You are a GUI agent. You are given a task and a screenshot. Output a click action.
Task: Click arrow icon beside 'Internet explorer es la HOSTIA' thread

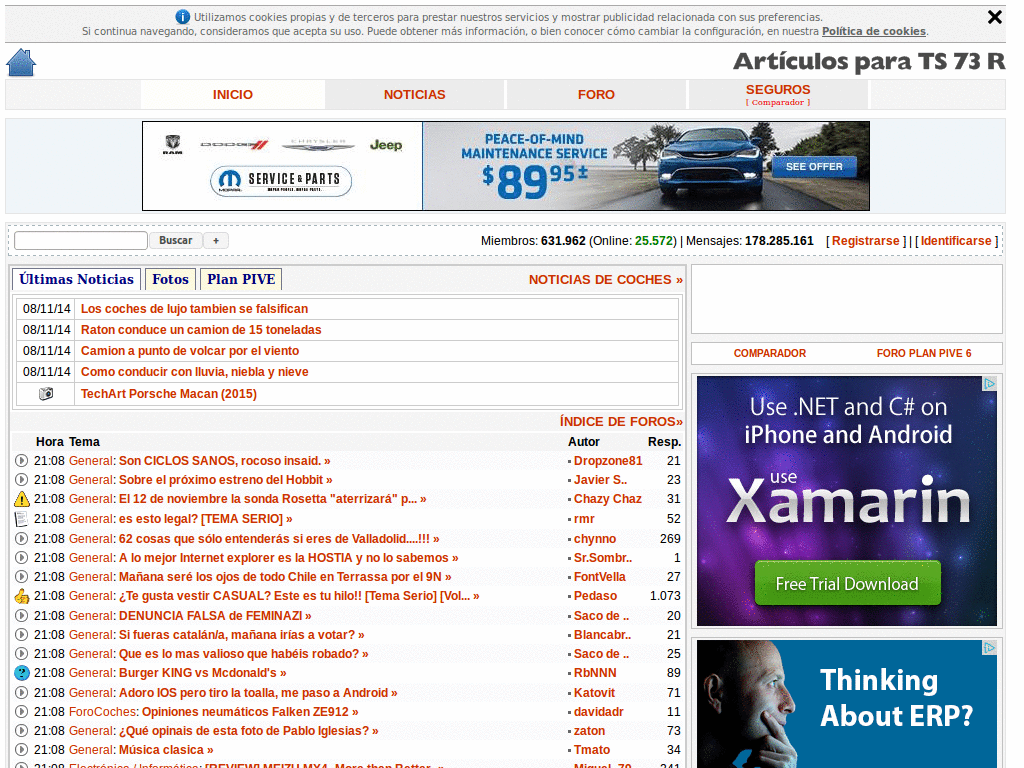tap(22, 558)
